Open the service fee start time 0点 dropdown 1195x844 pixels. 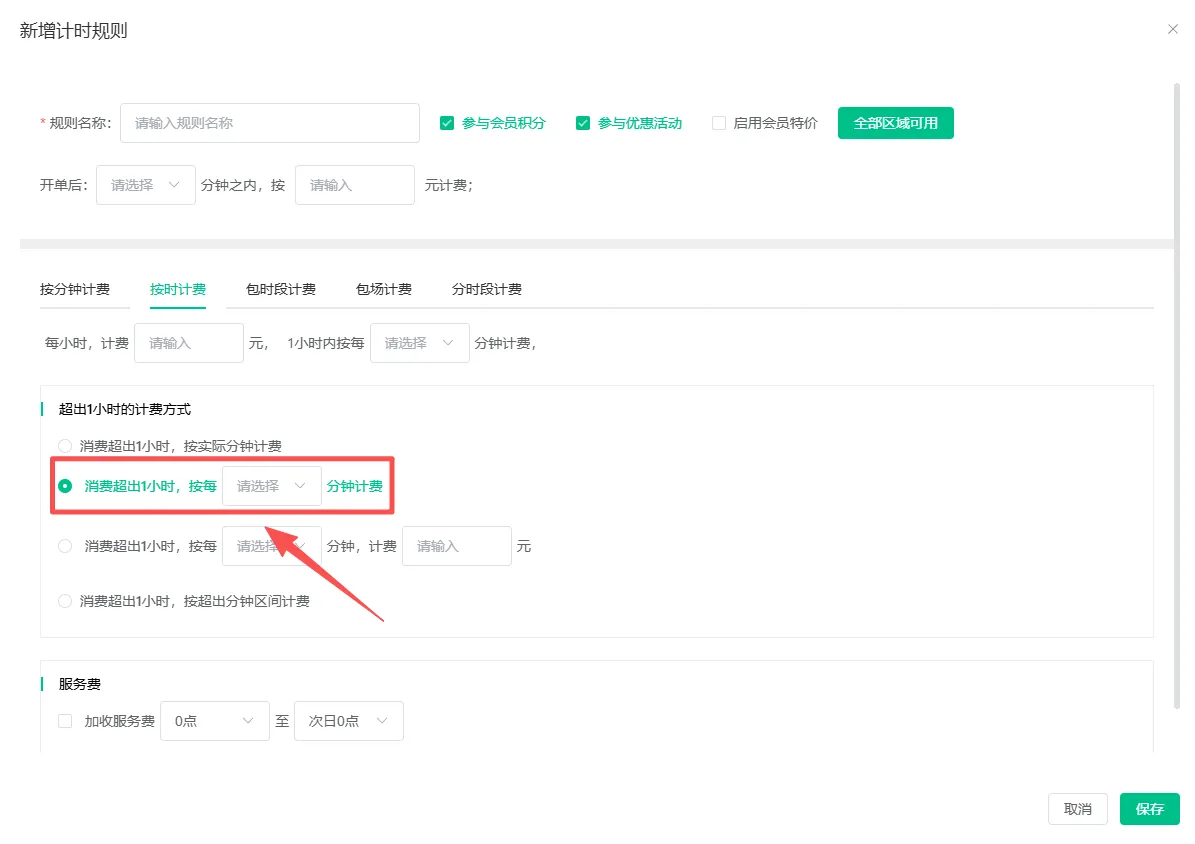pos(214,721)
